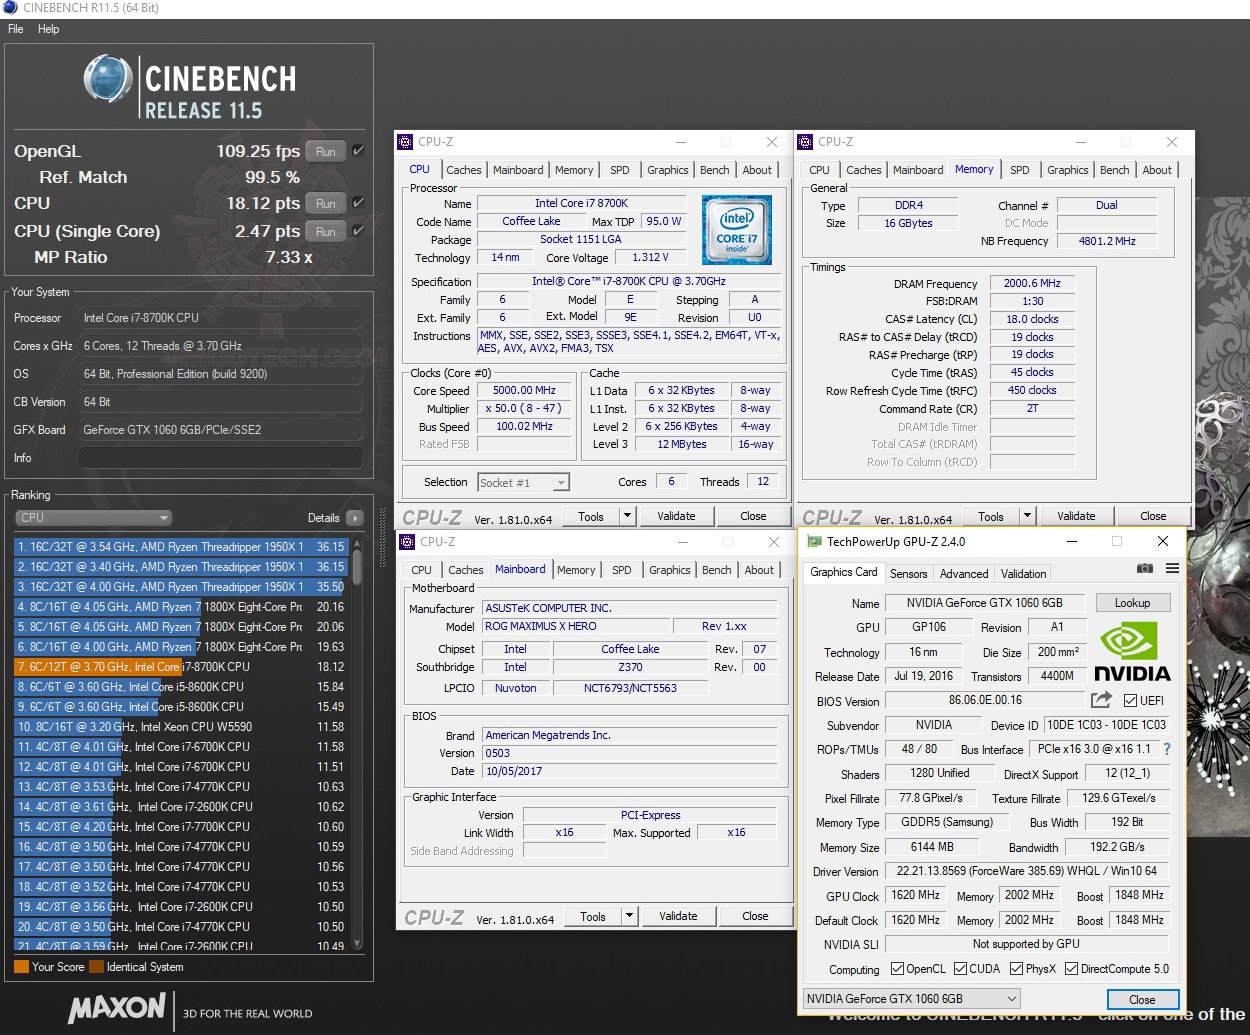
Task: Click orange Your Score legend swatch
Action: 21,967
